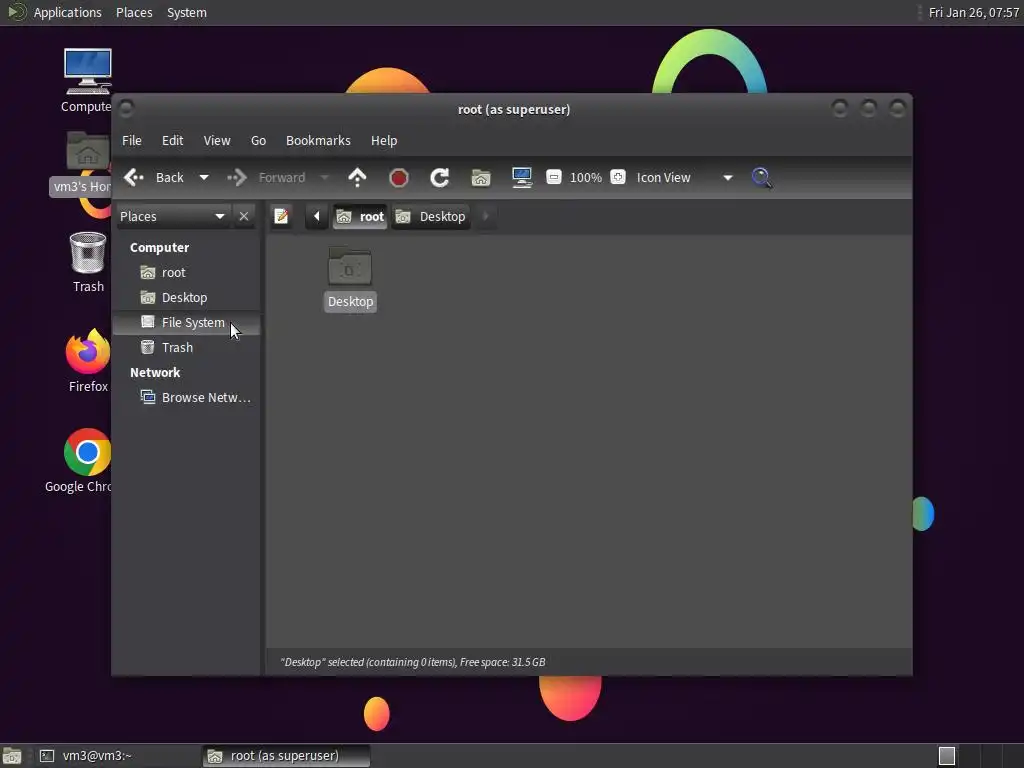Open File System in the sidebar
1024x768 pixels.
[186, 323]
